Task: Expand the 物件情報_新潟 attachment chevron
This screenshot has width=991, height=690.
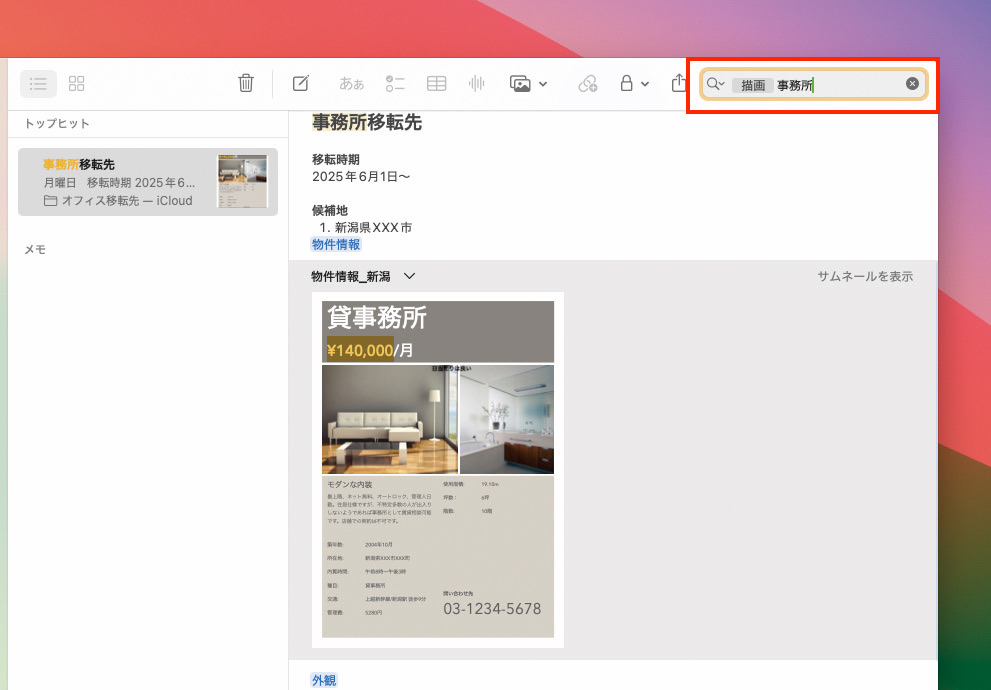Action: click(x=410, y=276)
